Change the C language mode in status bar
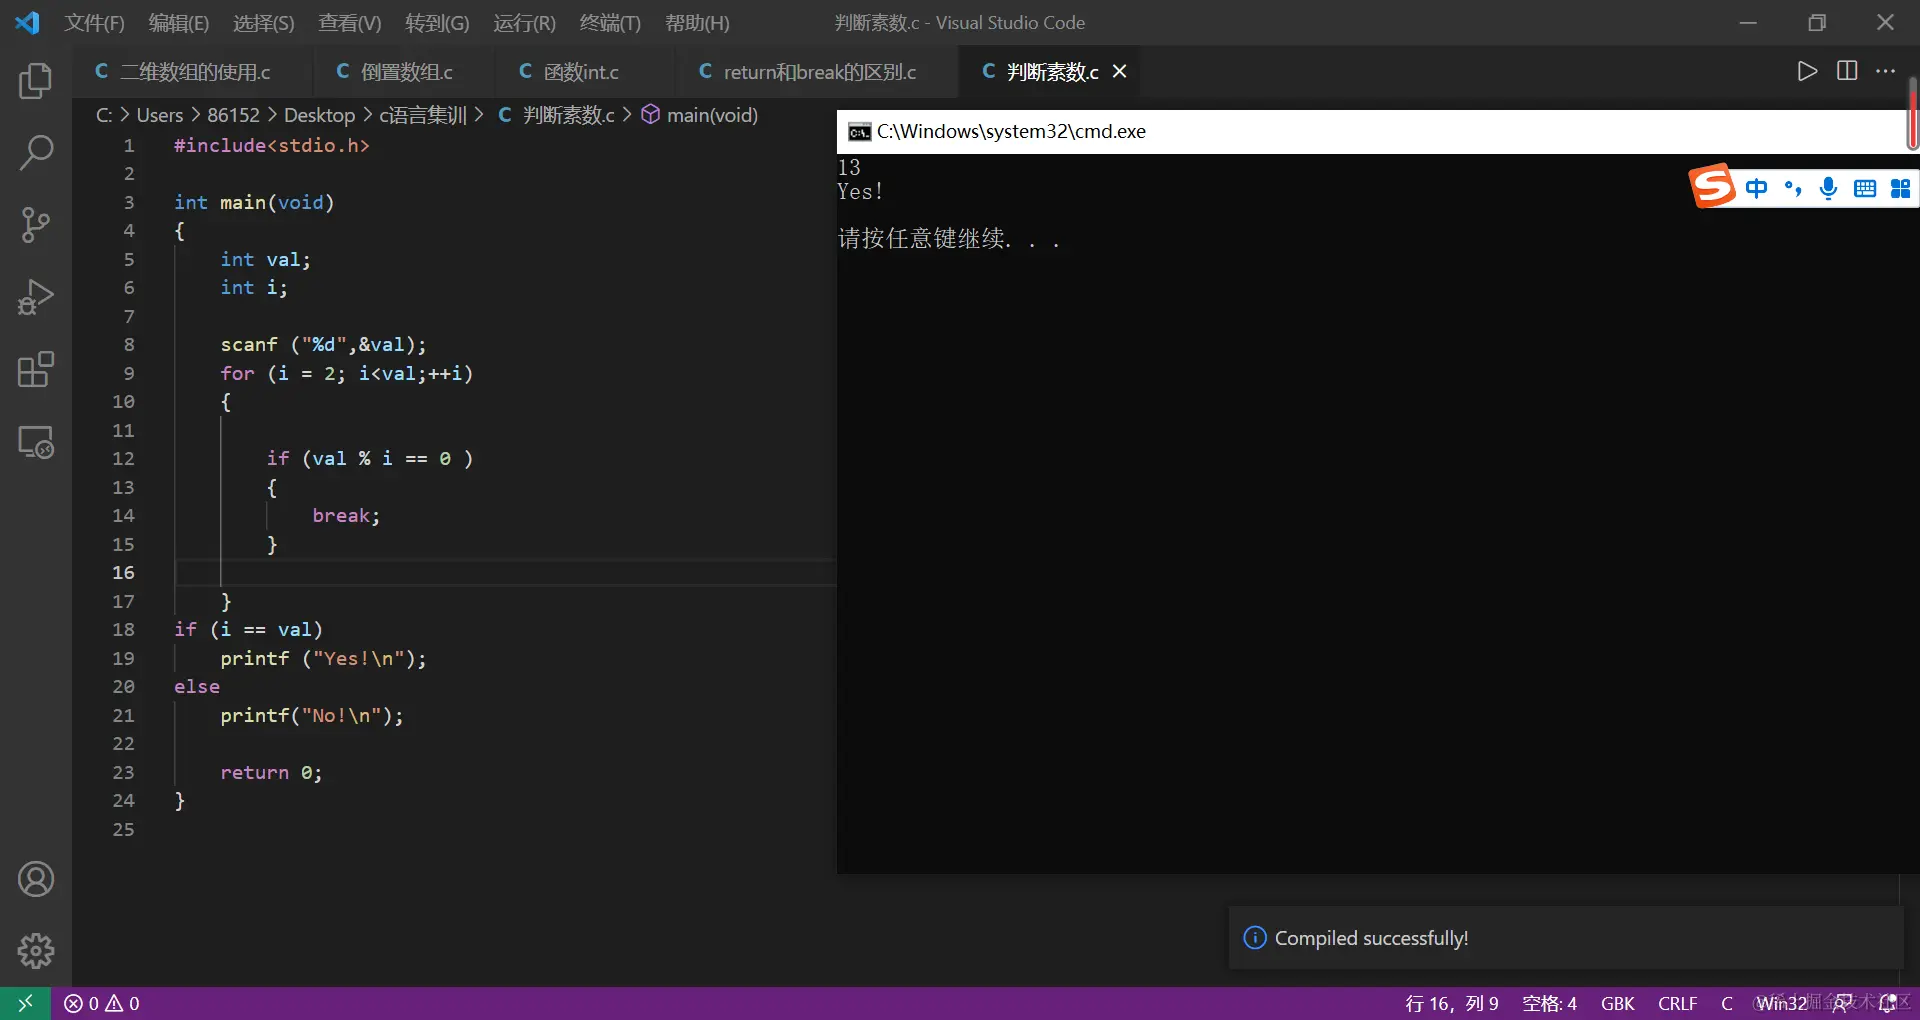This screenshot has height=1020, width=1920. [1727, 1003]
